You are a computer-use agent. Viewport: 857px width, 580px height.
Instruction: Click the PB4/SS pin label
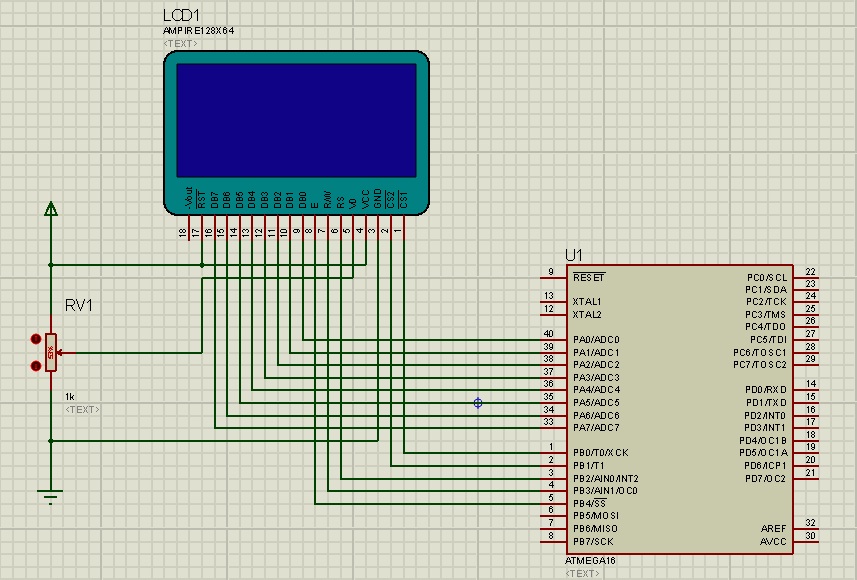point(590,503)
